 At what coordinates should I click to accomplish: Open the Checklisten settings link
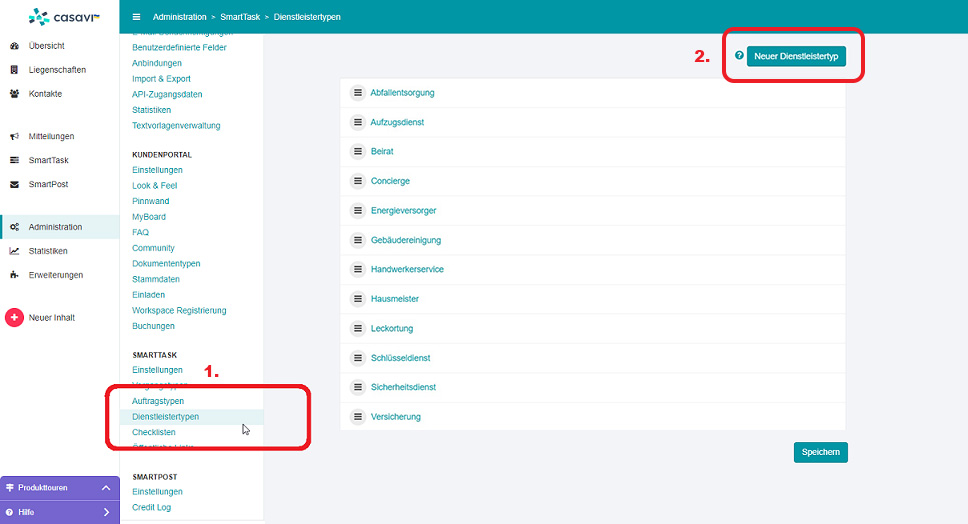point(153,432)
